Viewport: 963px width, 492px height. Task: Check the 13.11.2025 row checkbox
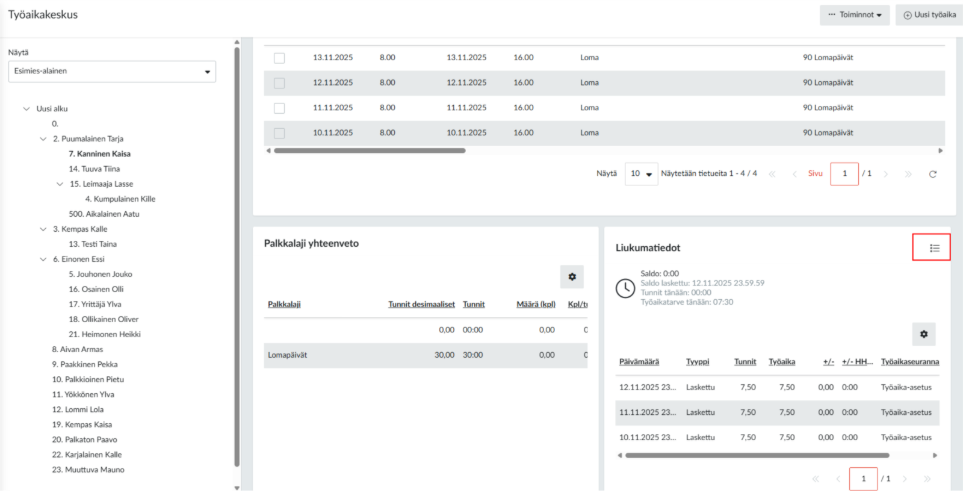click(279, 58)
